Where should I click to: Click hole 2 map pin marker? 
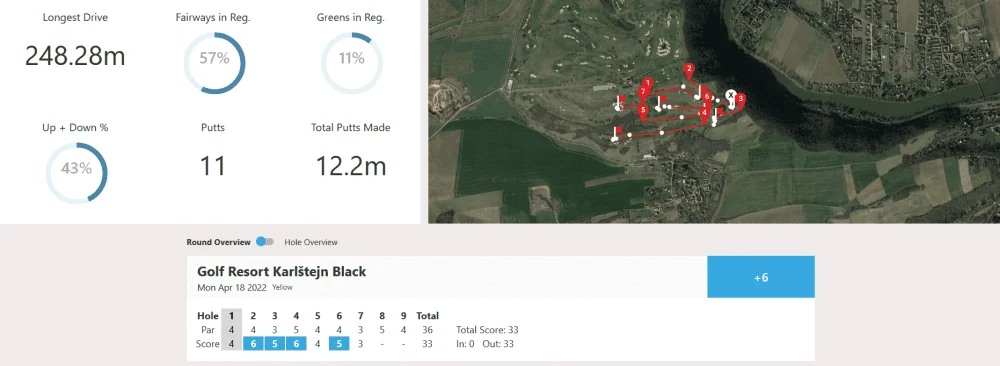(688, 69)
